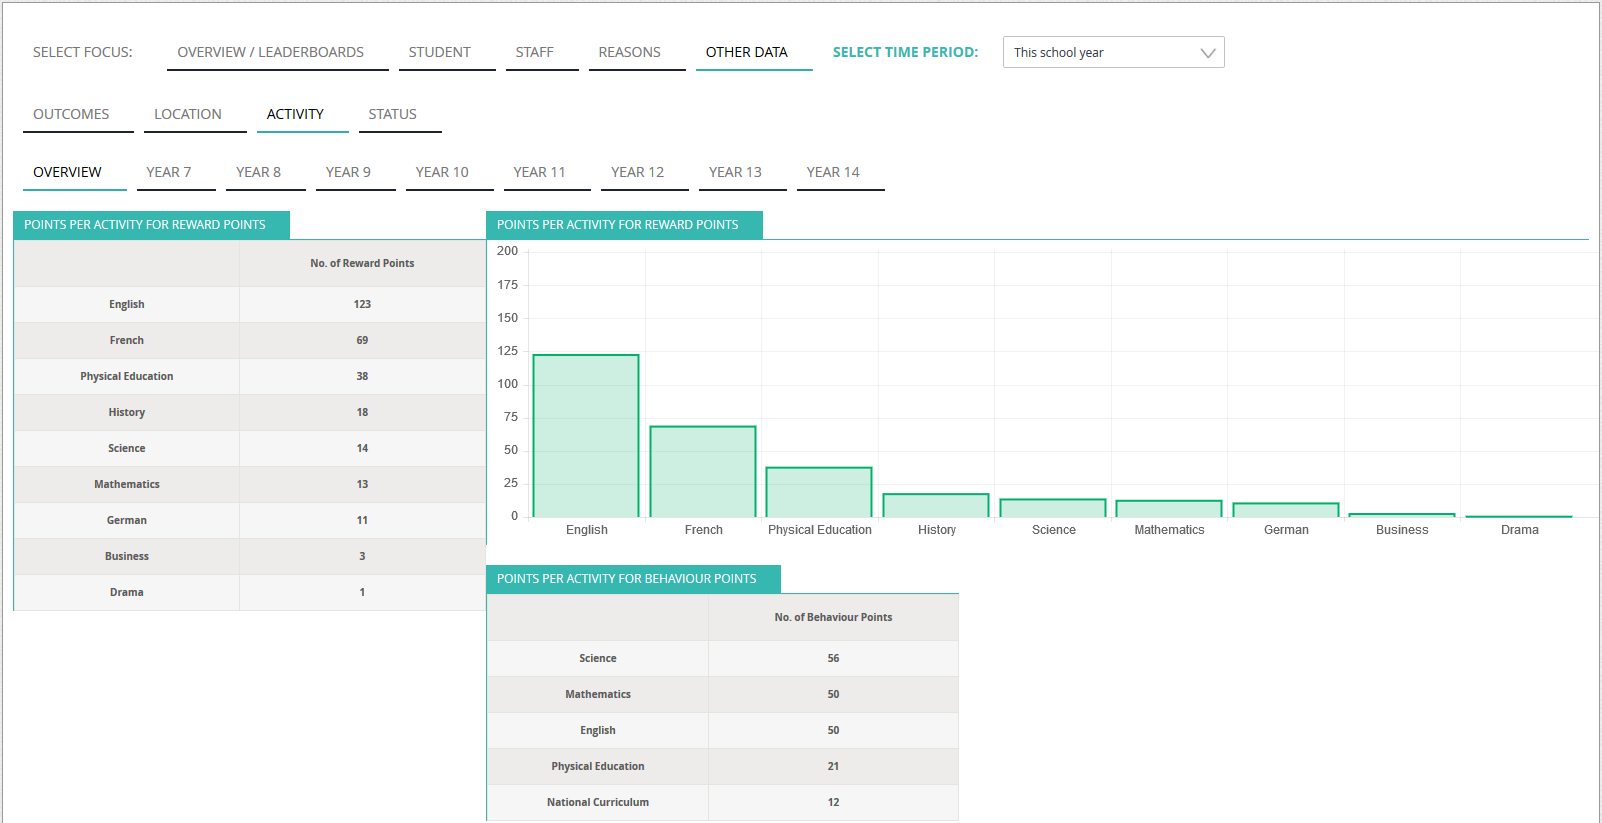Click the reward points value 69

[x=362, y=341]
